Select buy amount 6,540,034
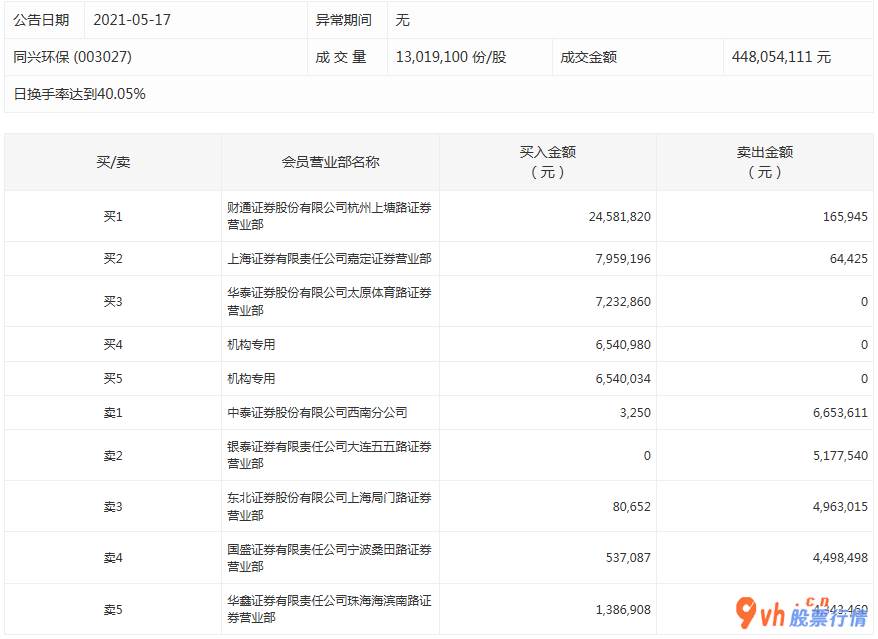Viewport: 878px width, 639px height. (x=623, y=378)
